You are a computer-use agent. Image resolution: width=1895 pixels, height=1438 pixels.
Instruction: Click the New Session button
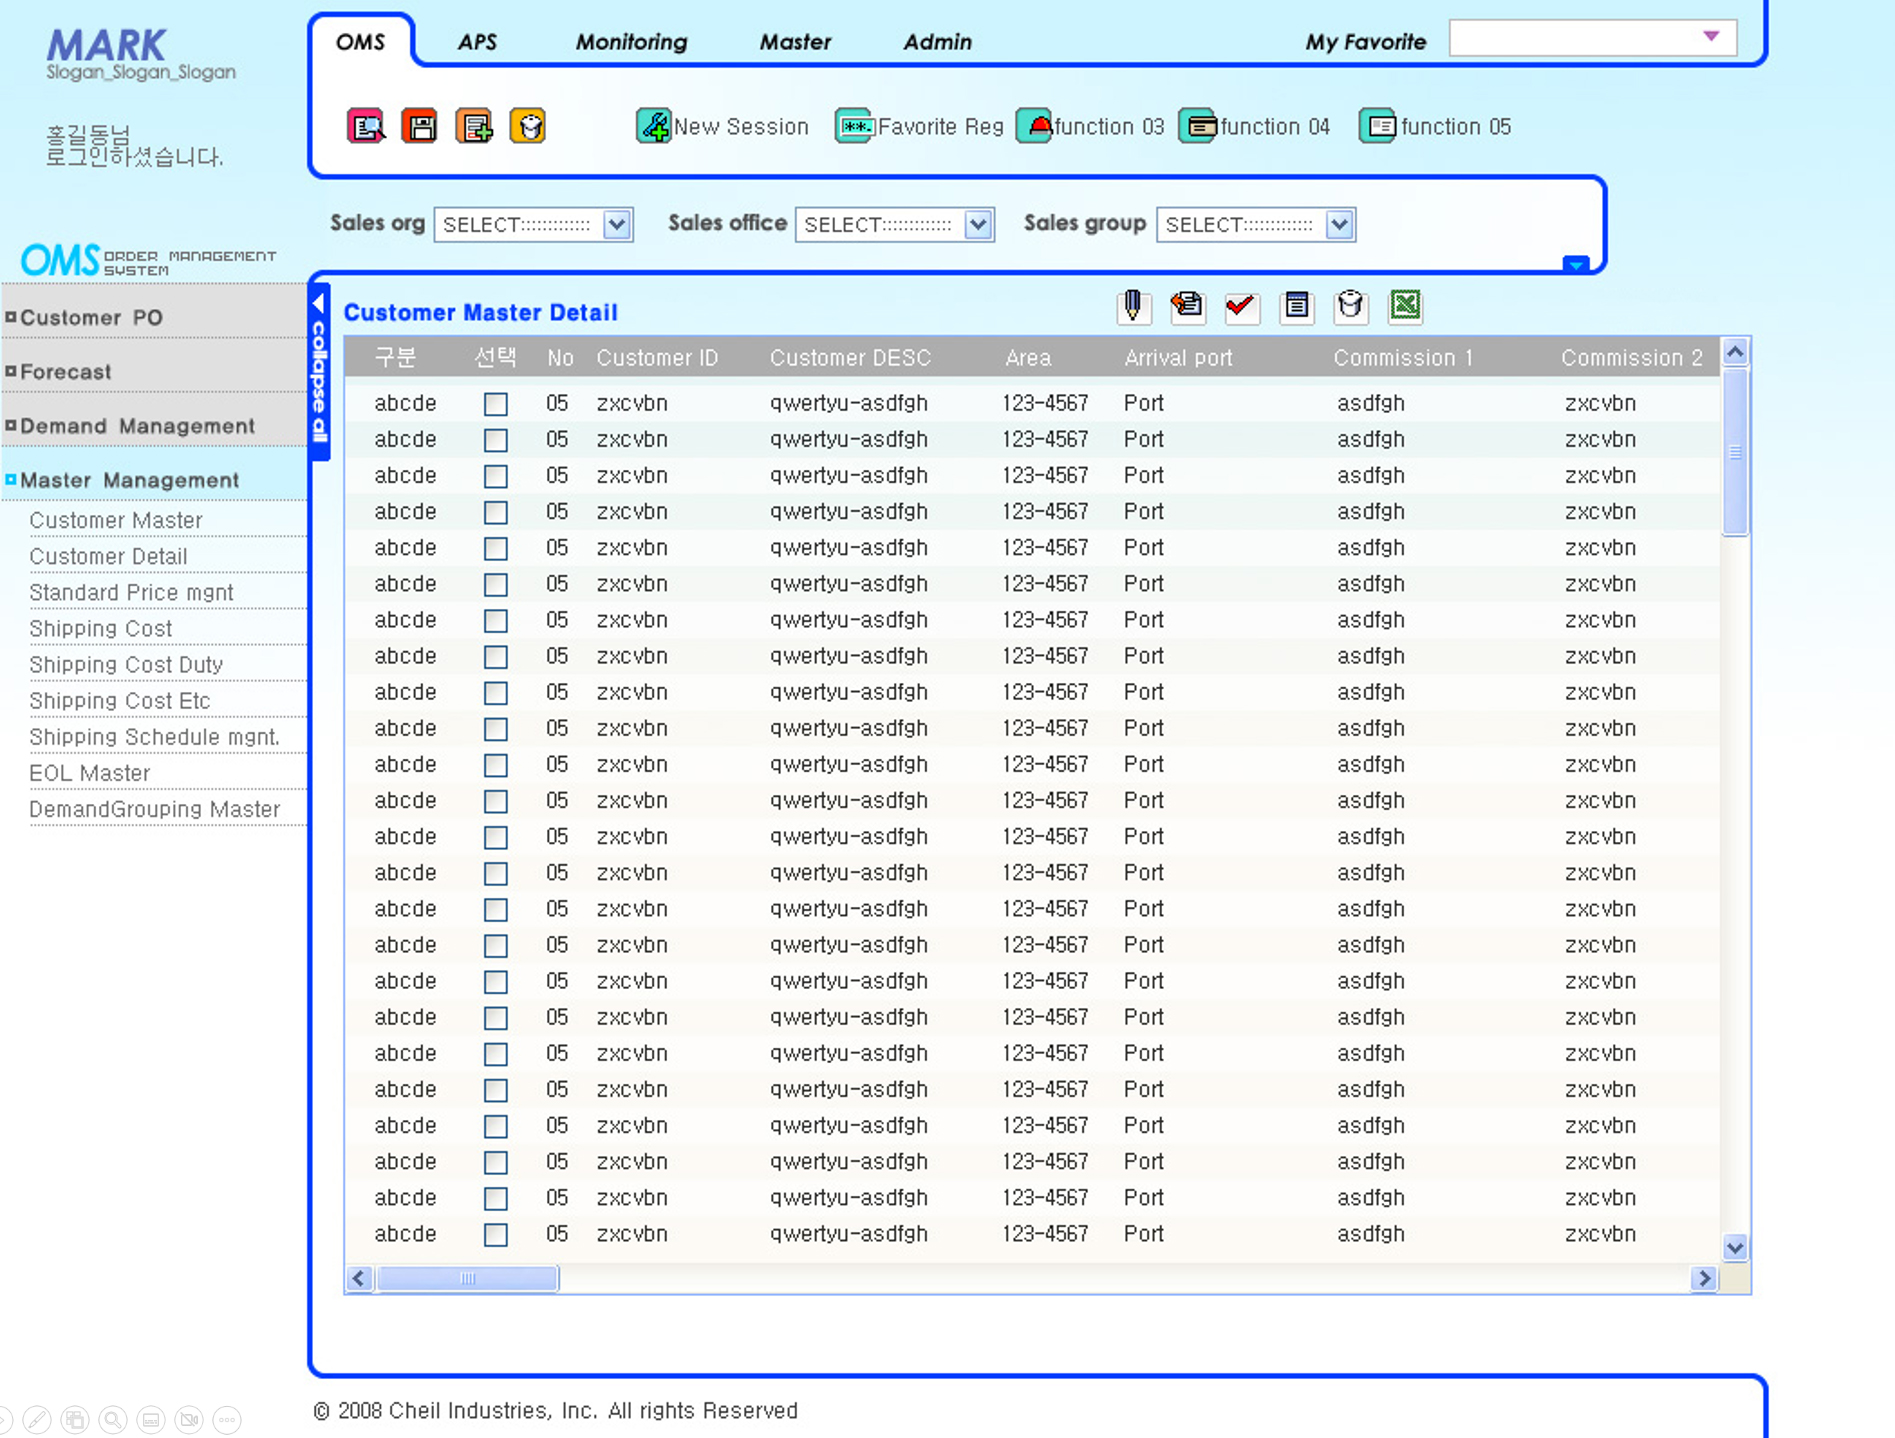click(x=722, y=127)
